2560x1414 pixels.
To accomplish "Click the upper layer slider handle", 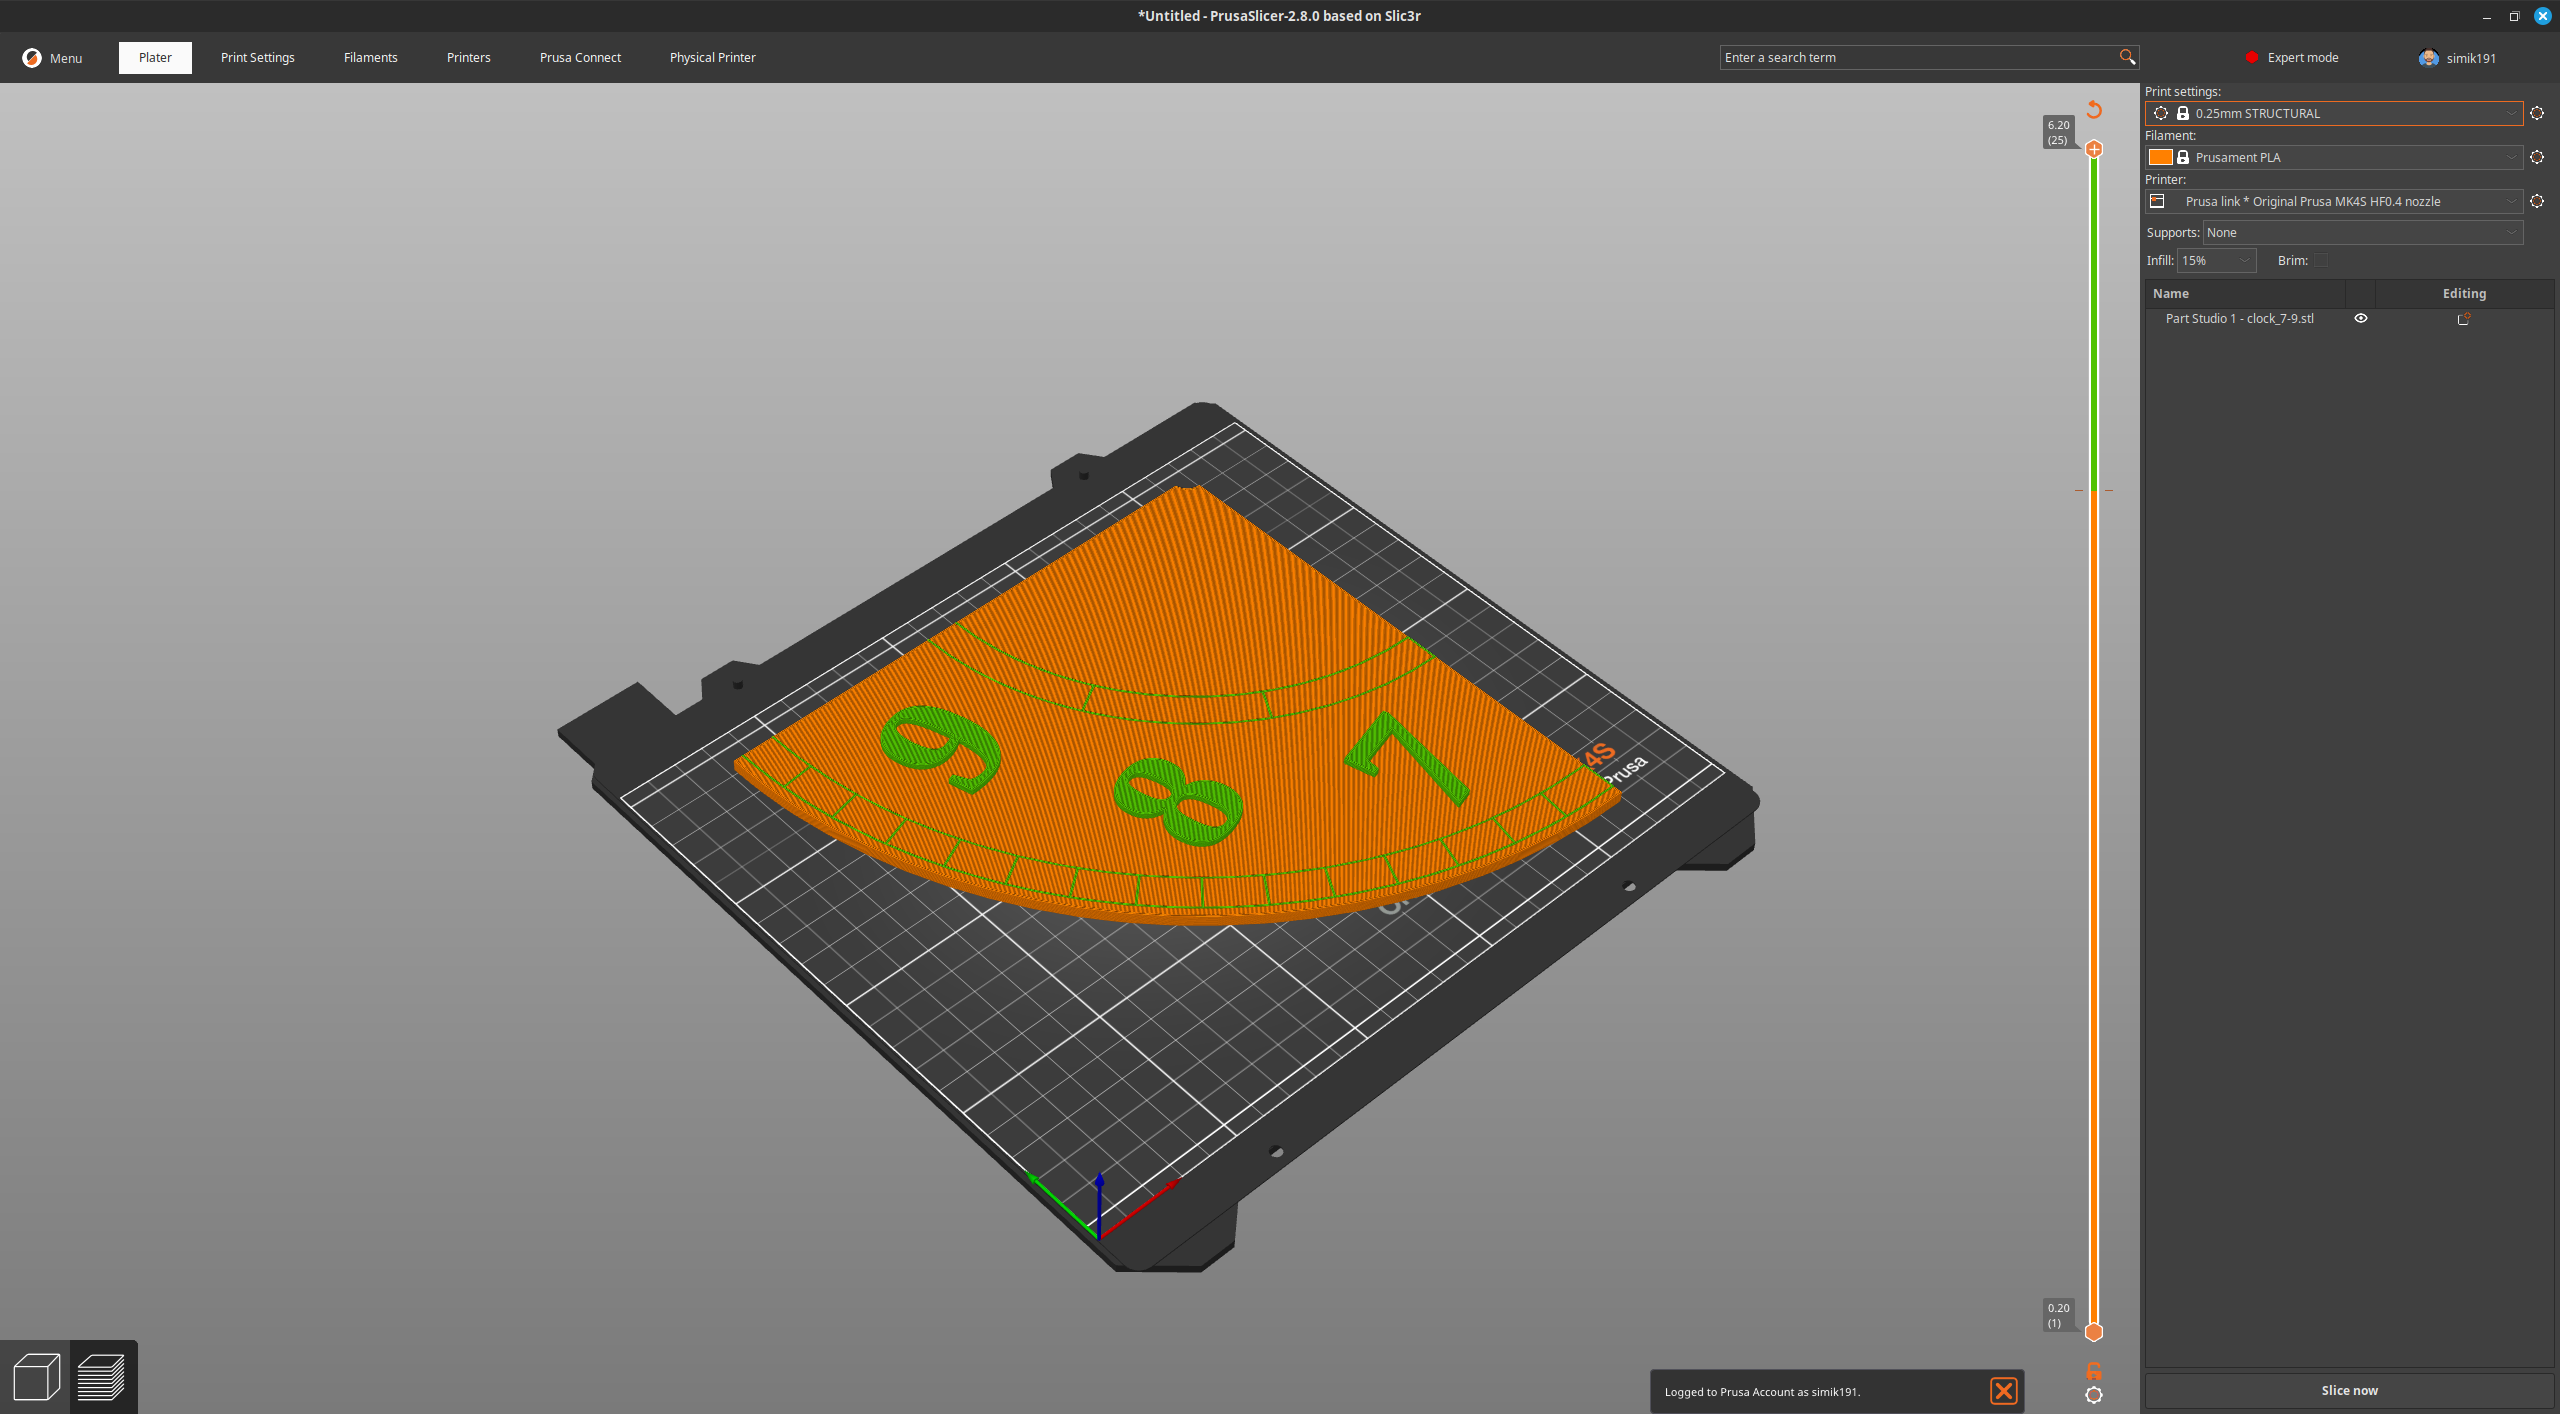I will (2094, 149).
